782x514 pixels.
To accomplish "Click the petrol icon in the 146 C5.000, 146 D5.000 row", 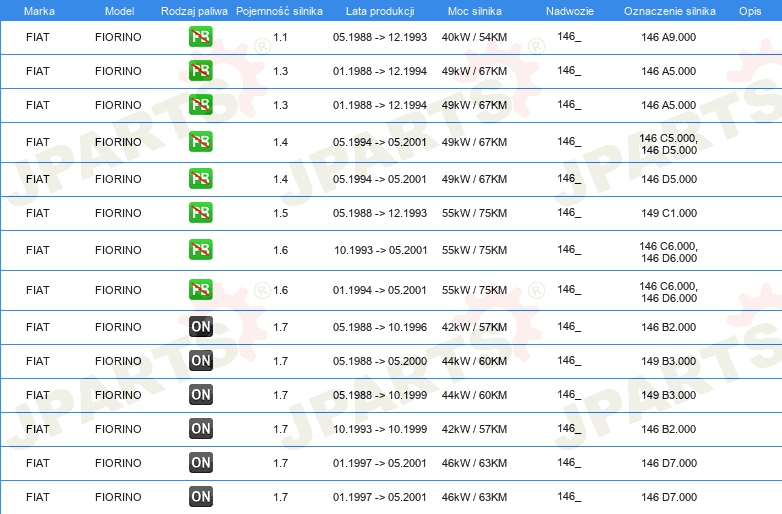I will click(200, 142).
